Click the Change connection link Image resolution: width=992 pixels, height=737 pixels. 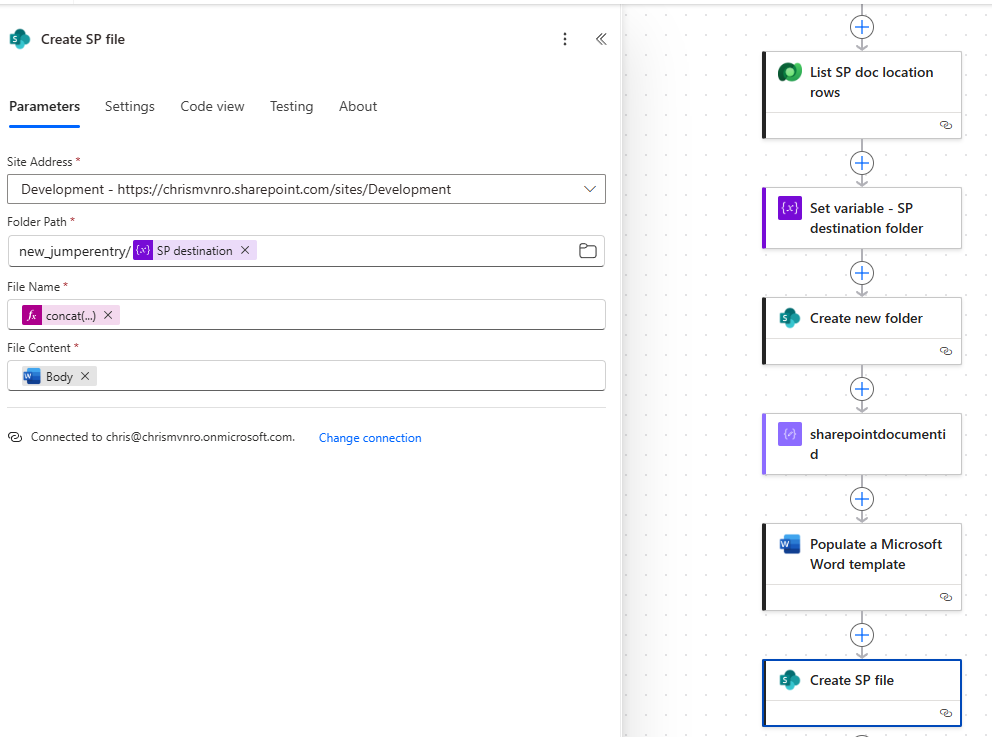tap(370, 438)
